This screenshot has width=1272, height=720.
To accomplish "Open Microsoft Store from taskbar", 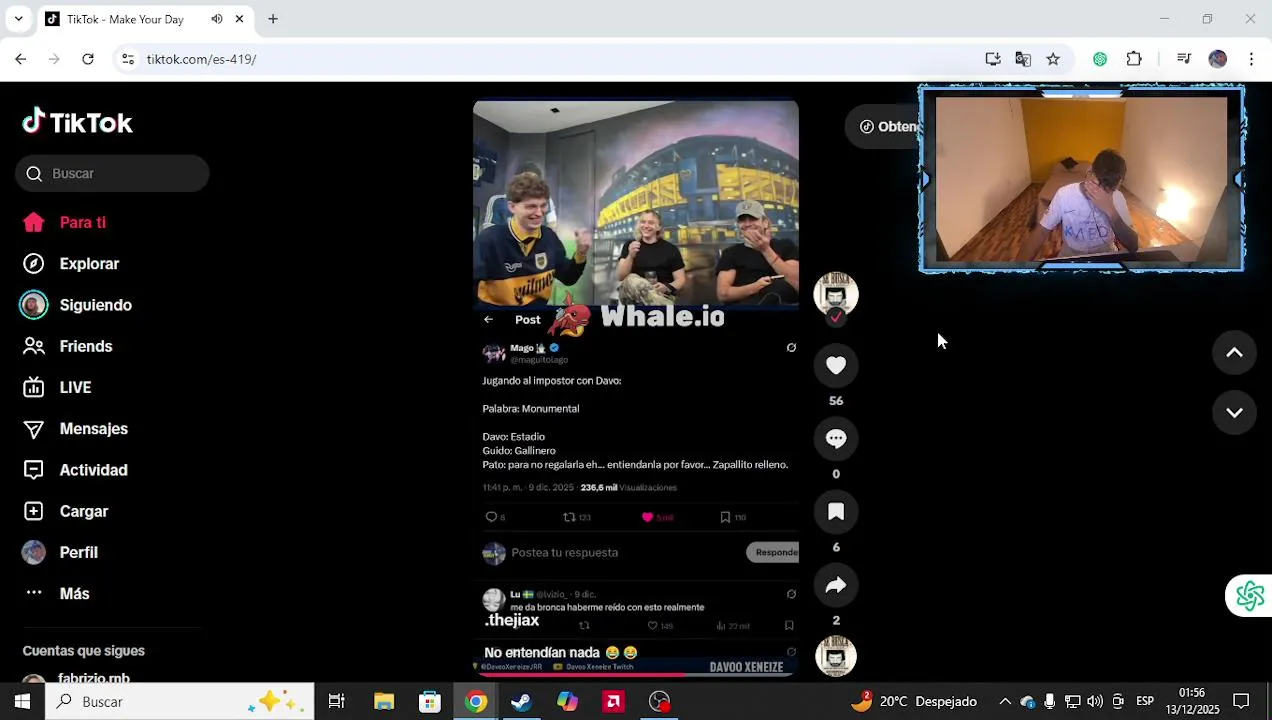I will coord(430,702).
